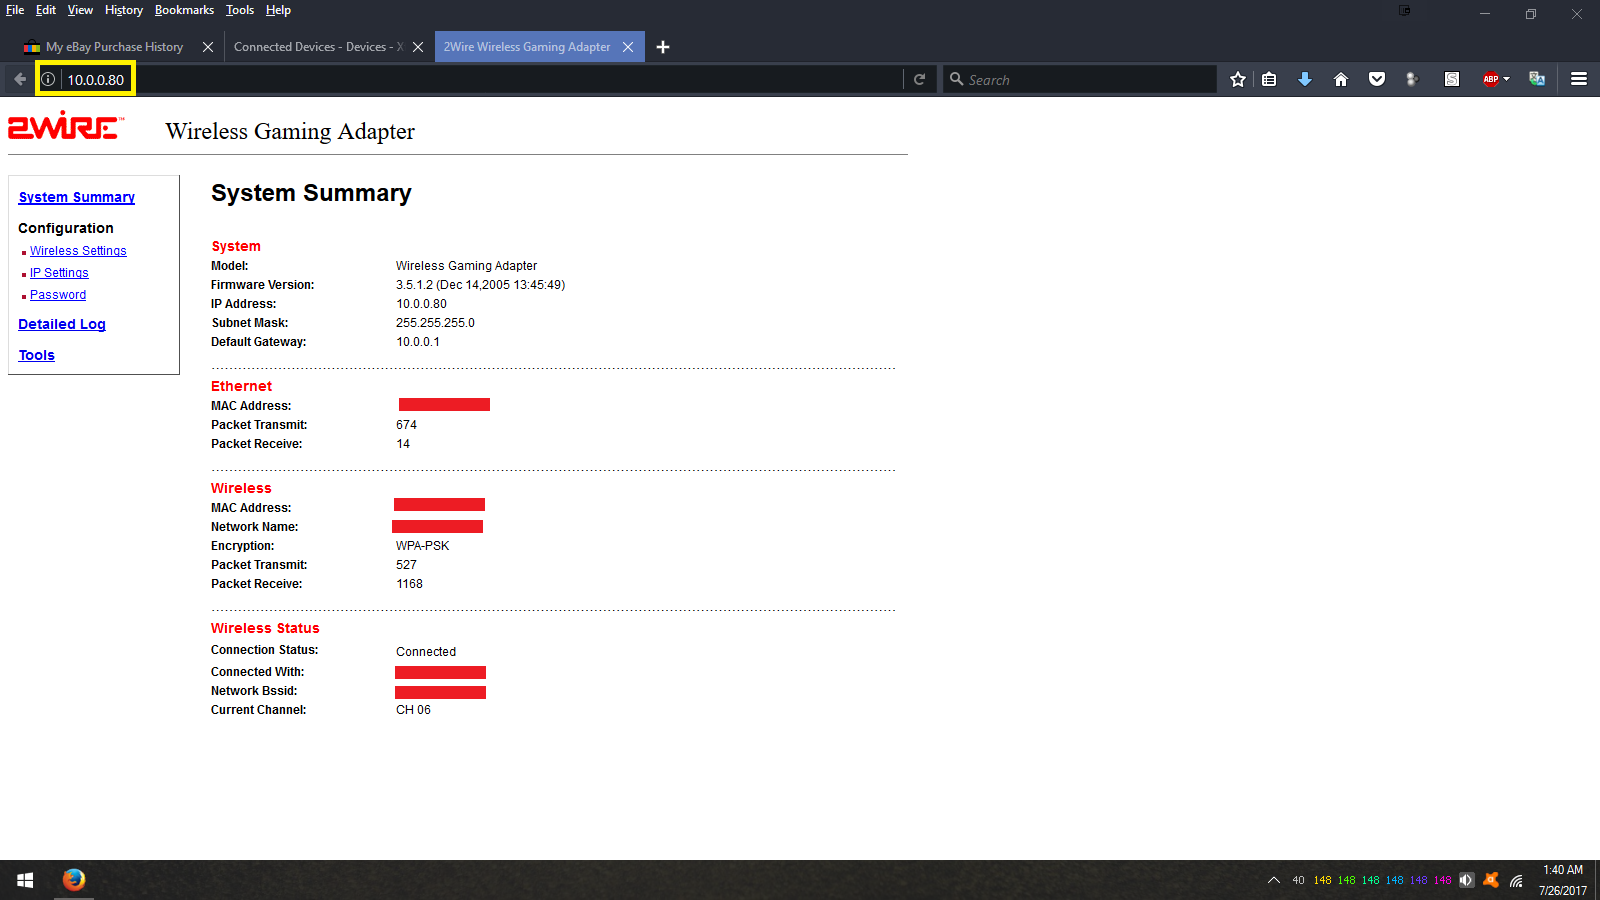Open Tools link in sidebar
Viewport: 1600px width, 900px height.
(37, 355)
